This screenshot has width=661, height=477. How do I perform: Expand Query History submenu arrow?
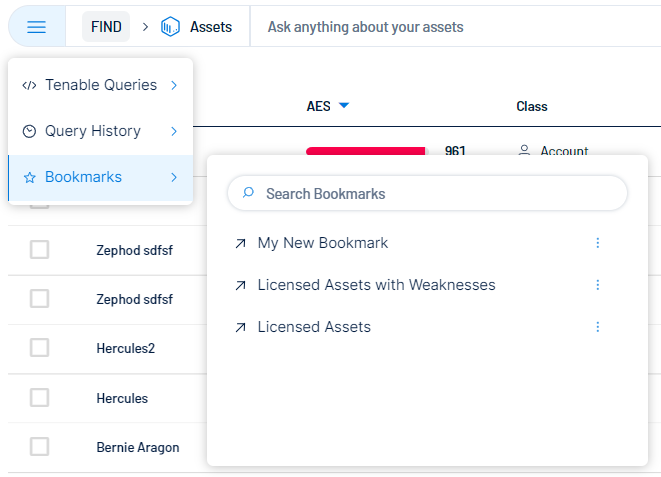point(174,131)
